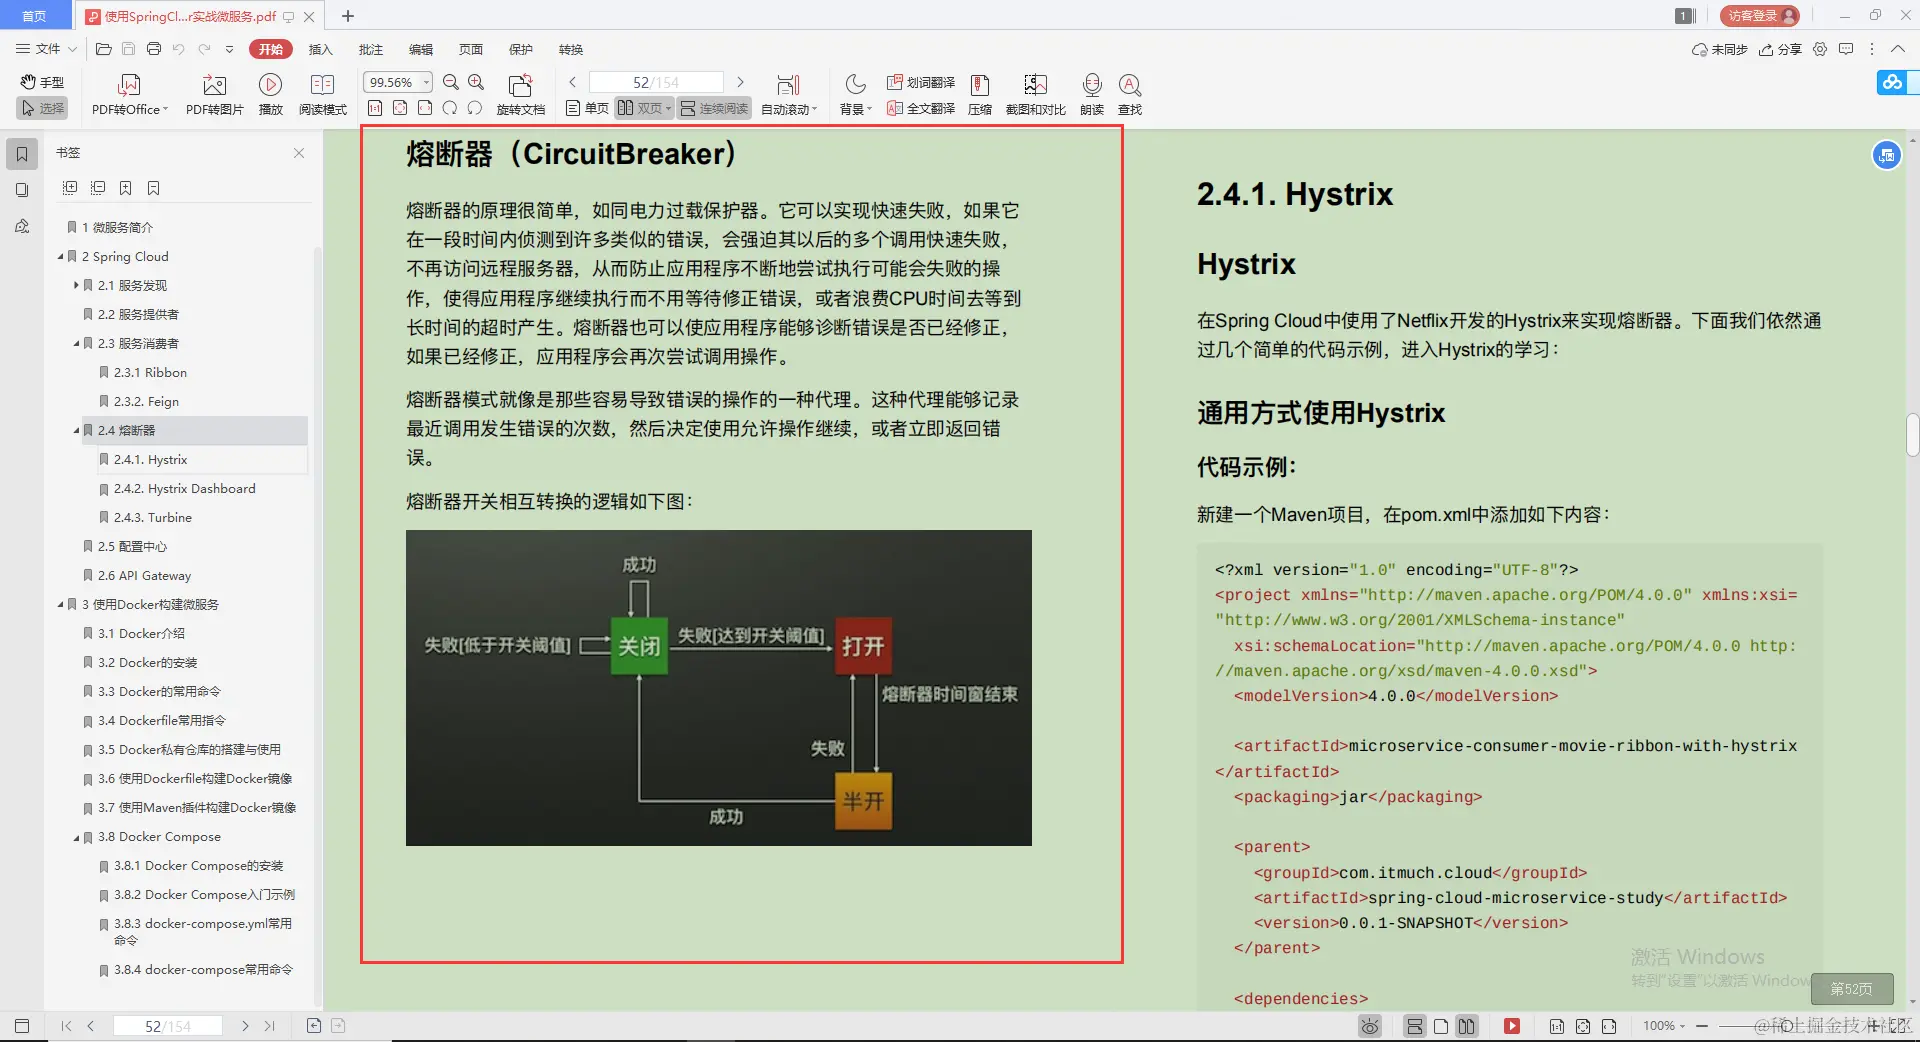
Task: Collapse the 2.4 熔断器 bookmark node
Action: [76, 430]
